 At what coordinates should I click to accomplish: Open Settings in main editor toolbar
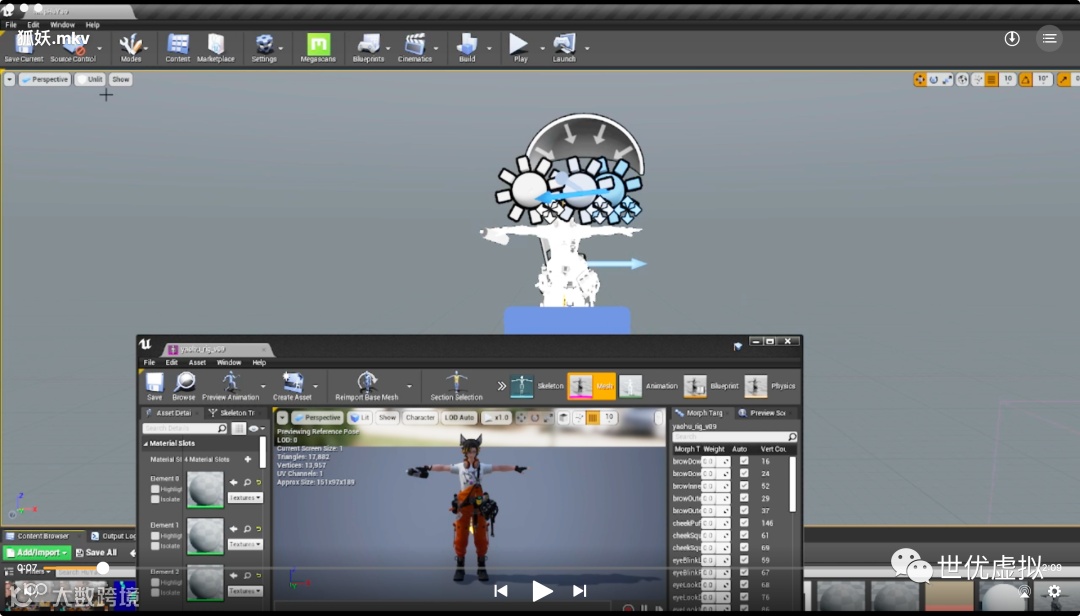264,48
